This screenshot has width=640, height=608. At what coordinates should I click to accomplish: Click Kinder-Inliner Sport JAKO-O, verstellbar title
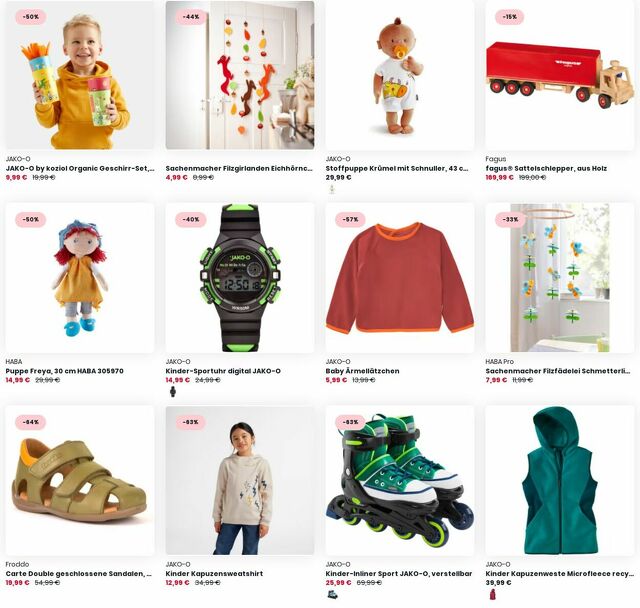[x=399, y=573]
